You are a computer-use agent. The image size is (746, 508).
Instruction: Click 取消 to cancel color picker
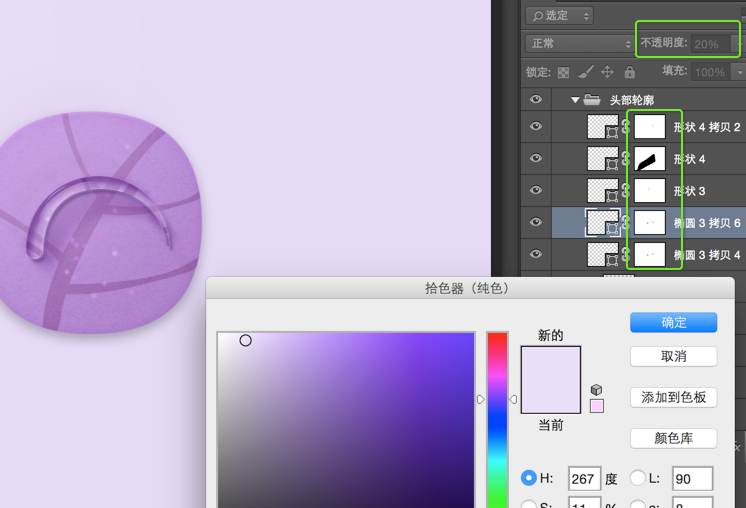(x=673, y=356)
